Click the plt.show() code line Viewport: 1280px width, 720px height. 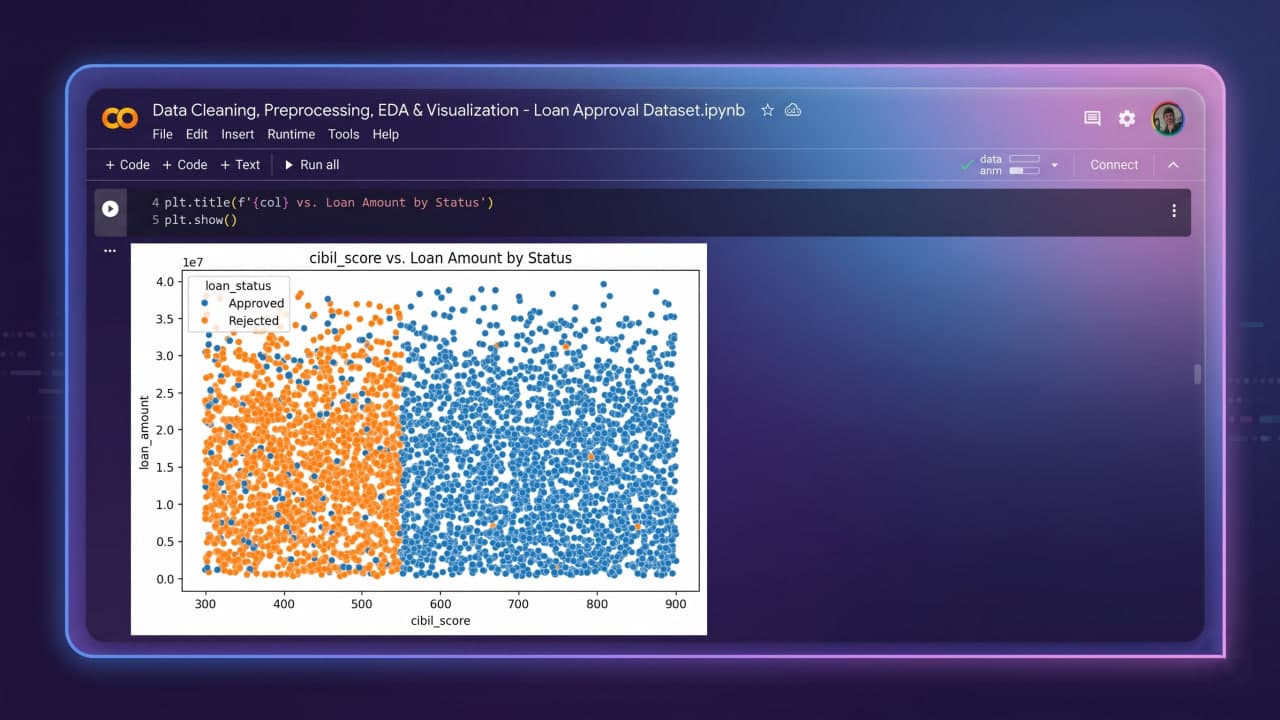click(x=201, y=220)
